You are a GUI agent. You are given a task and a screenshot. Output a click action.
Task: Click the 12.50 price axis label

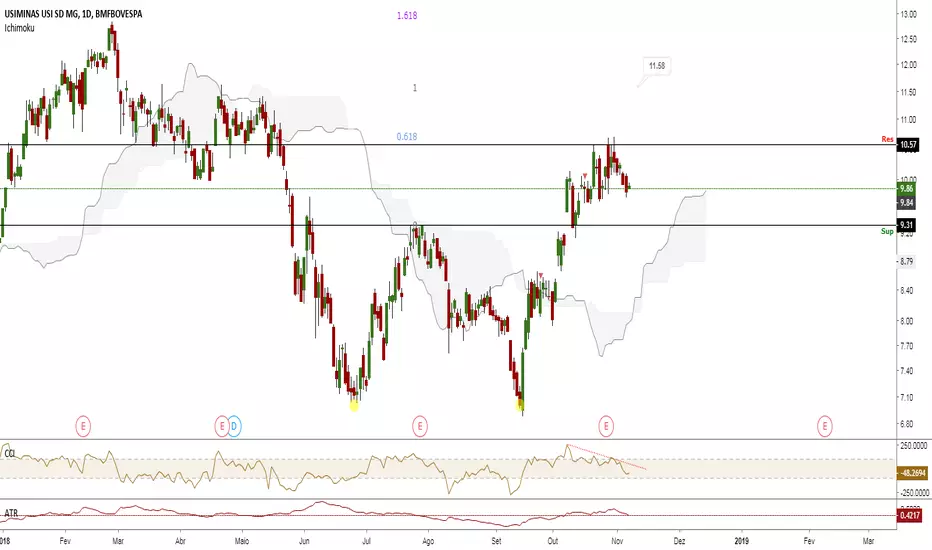coord(908,39)
